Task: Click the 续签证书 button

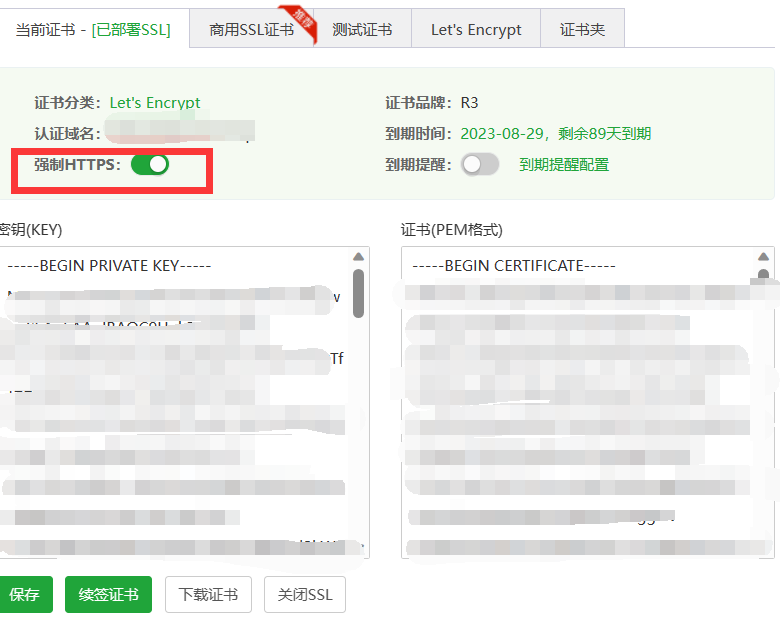Action: [108, 595]
